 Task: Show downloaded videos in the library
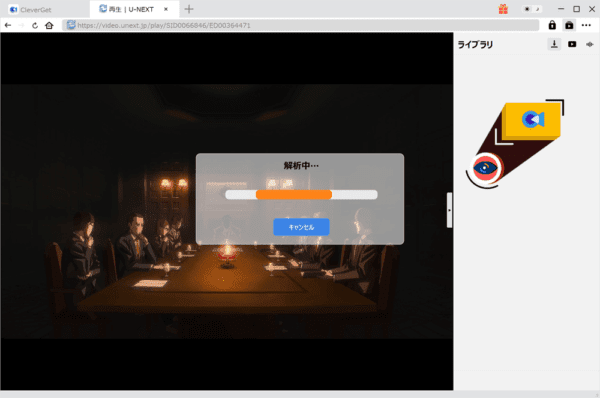[572, 44]
